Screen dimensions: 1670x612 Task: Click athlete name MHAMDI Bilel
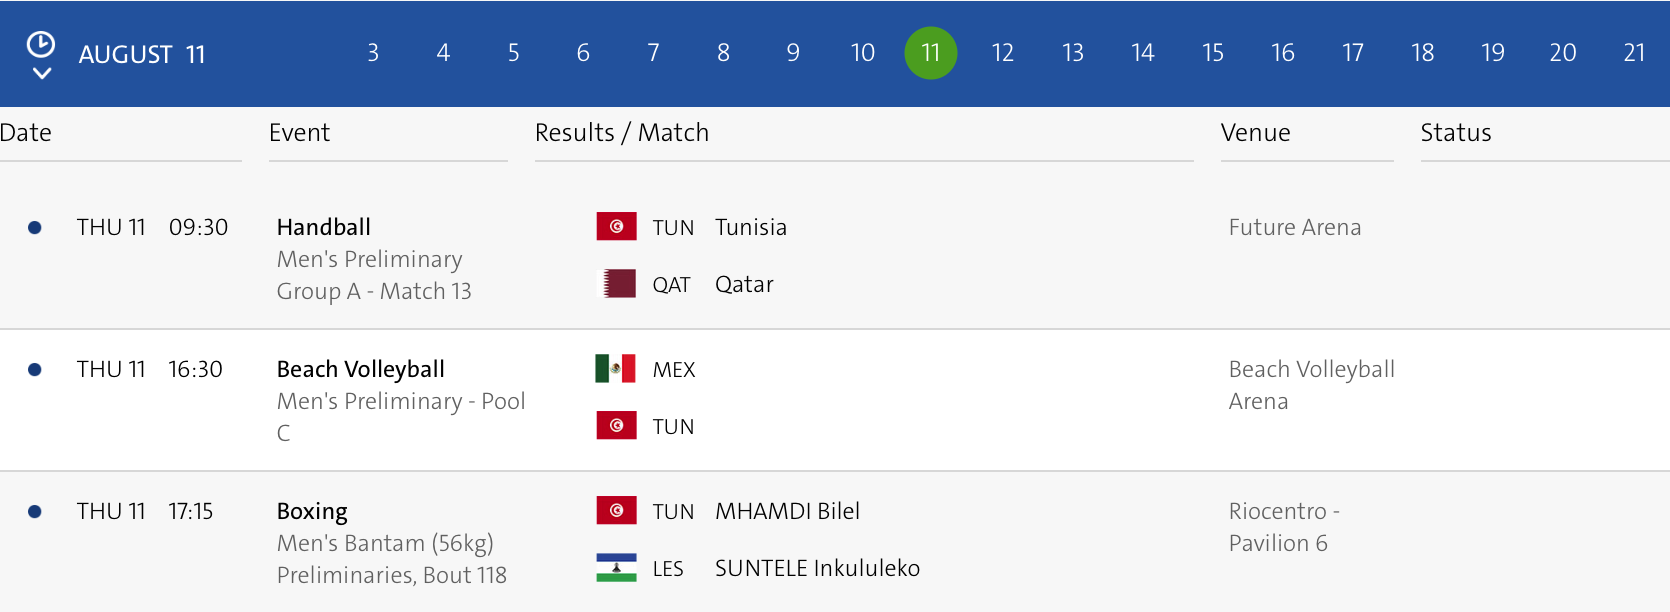pos(787,511)
